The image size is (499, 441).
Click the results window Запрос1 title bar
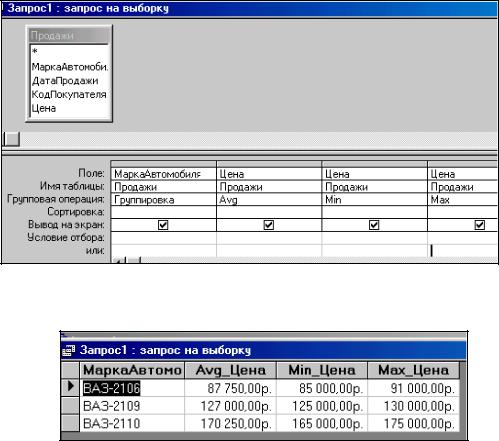(264, 350)
